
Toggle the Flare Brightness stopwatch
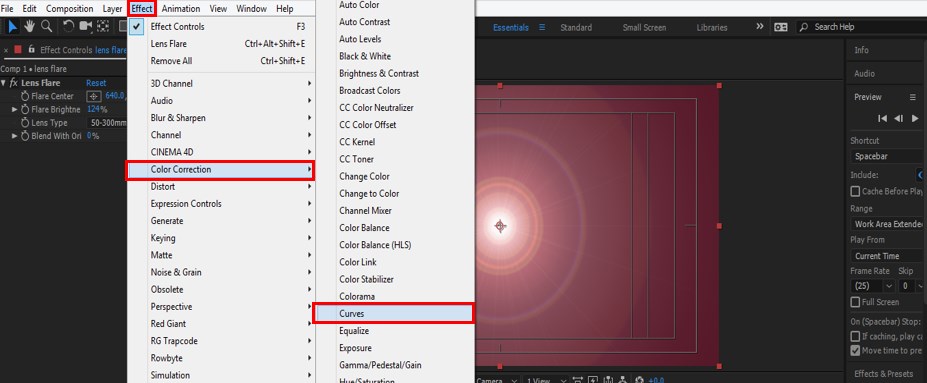[25, 109]
